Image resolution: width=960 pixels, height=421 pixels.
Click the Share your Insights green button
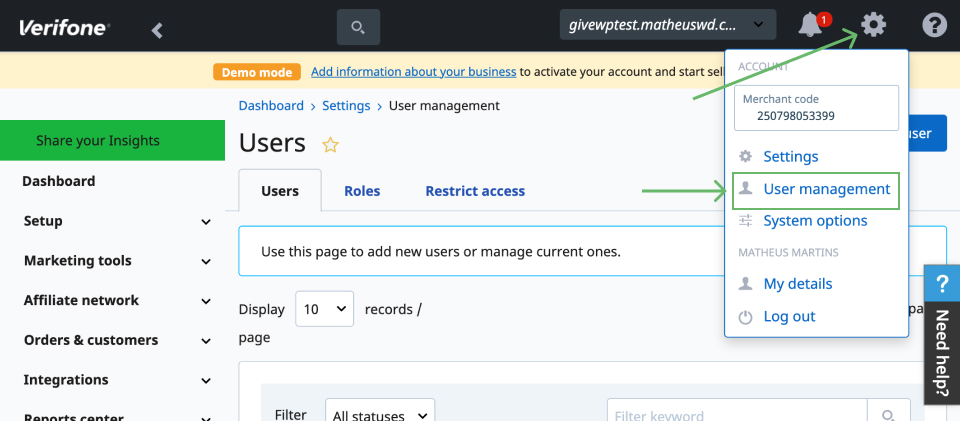click(112, 141)
